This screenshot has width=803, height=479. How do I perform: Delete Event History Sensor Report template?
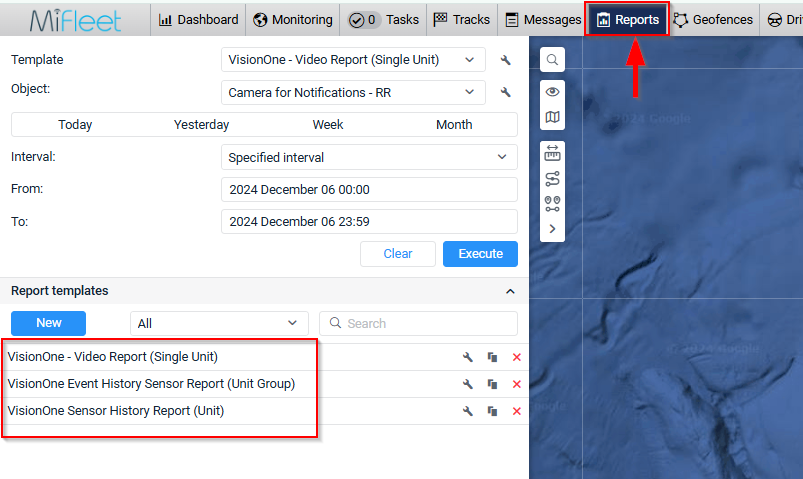[517, 384]
